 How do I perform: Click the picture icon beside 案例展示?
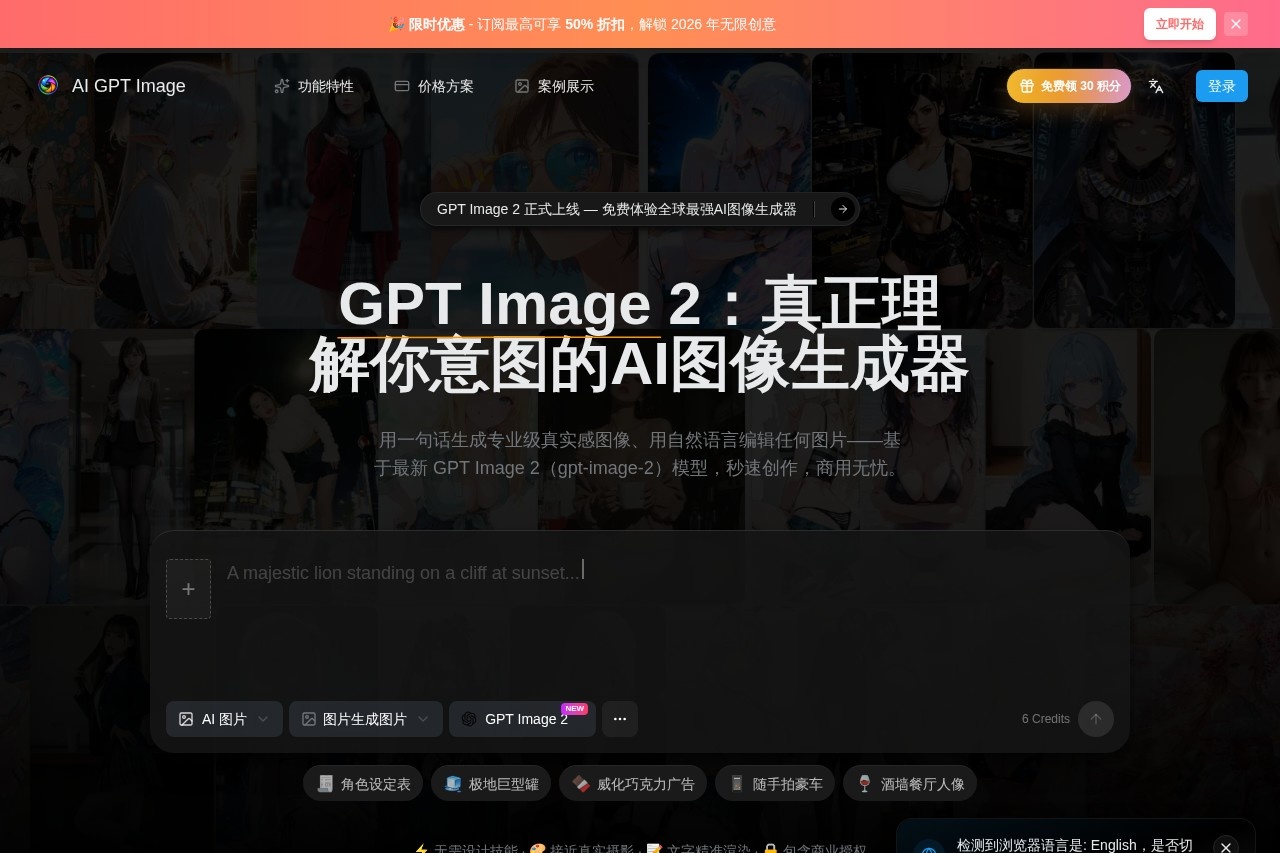tap(522, 86)
